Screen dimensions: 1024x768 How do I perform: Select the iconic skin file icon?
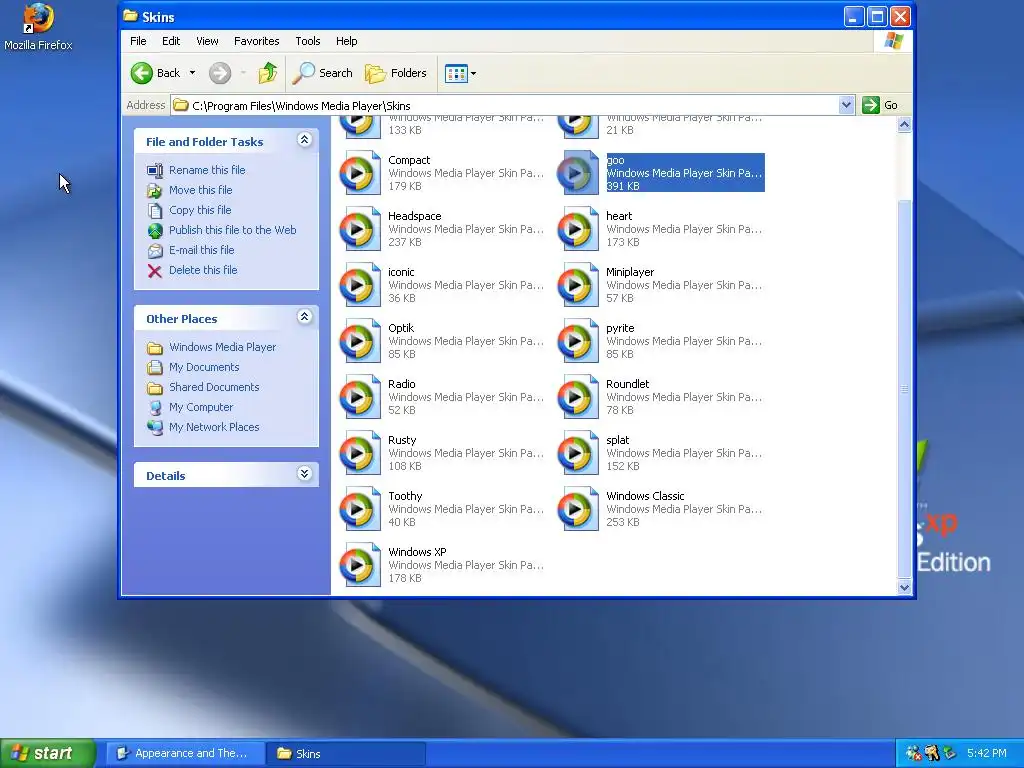(360, 285)
